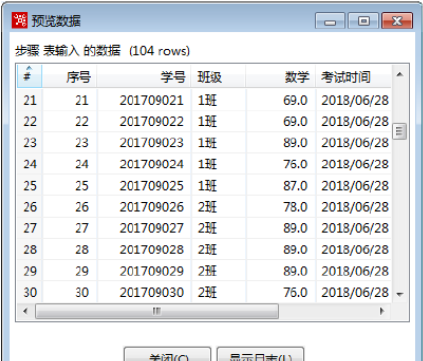The height and width of the screenshot is (361, 423).
Task: Click 序号 value 22 cell
Action: click(70, 122)
